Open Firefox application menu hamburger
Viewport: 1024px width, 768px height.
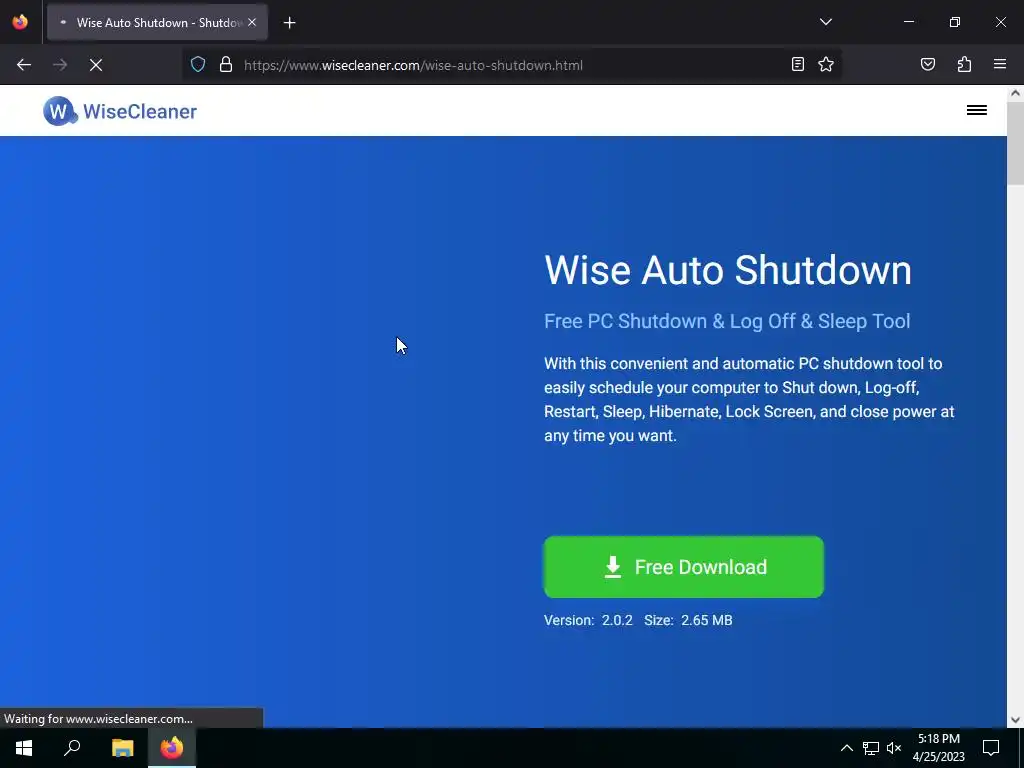click(x=1000, y=64)
